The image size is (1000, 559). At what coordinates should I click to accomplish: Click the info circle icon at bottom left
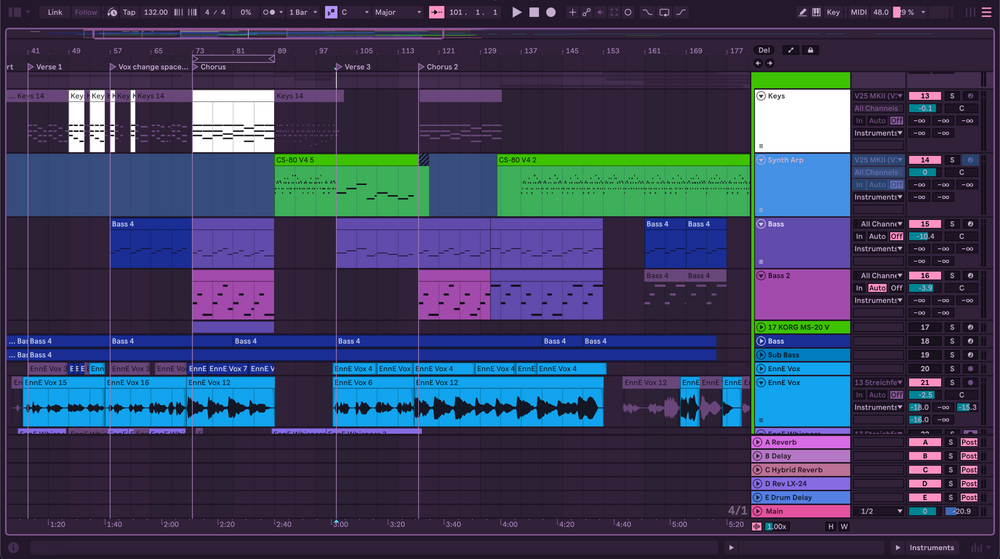click(13, 548)
